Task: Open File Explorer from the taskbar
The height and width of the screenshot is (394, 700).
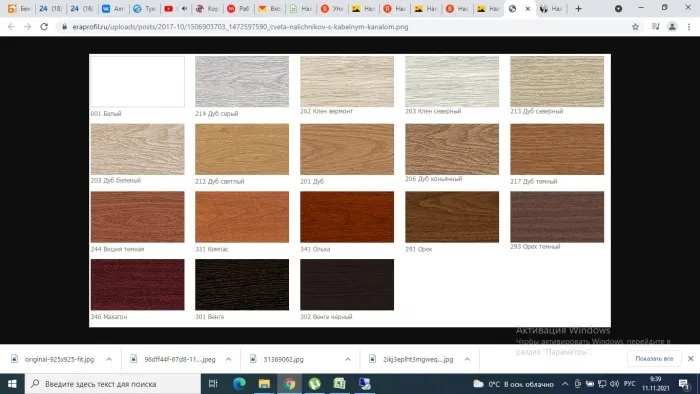Action: tap(264, 384)
